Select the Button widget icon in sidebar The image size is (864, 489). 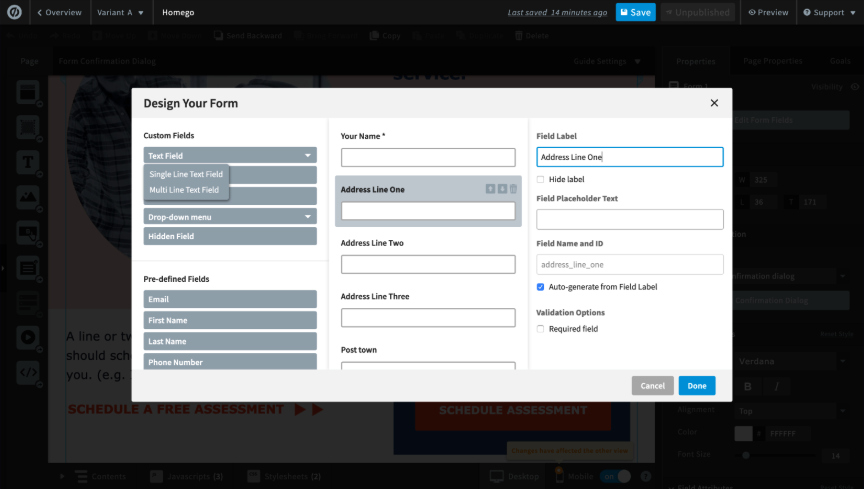click(28, 233)
